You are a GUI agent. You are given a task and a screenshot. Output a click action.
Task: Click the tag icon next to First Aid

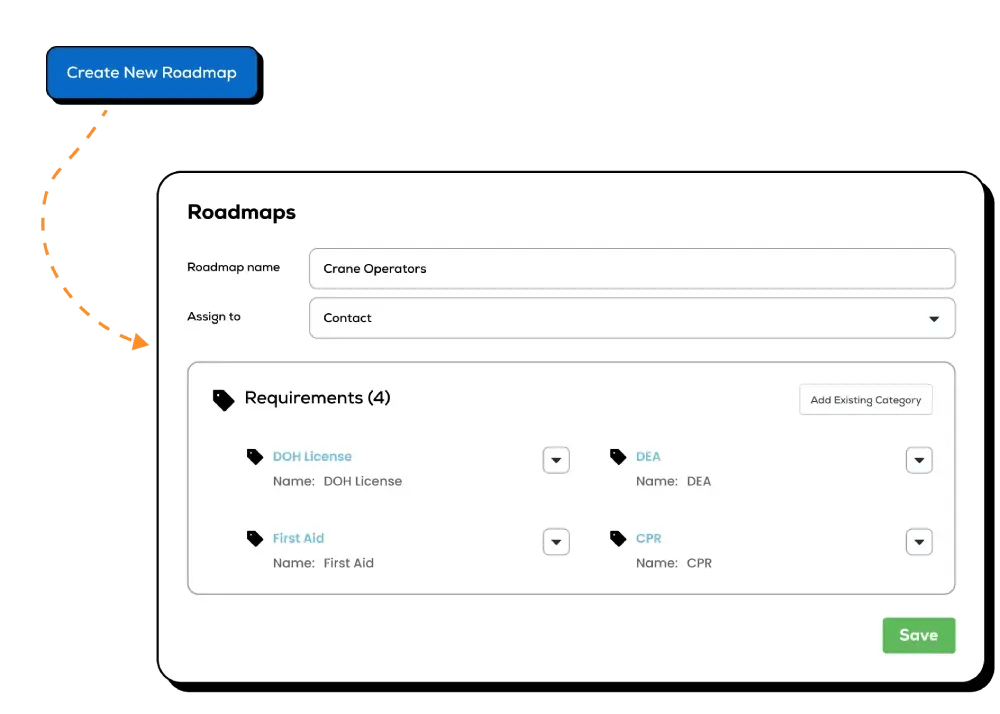click(x=254, y=538)
